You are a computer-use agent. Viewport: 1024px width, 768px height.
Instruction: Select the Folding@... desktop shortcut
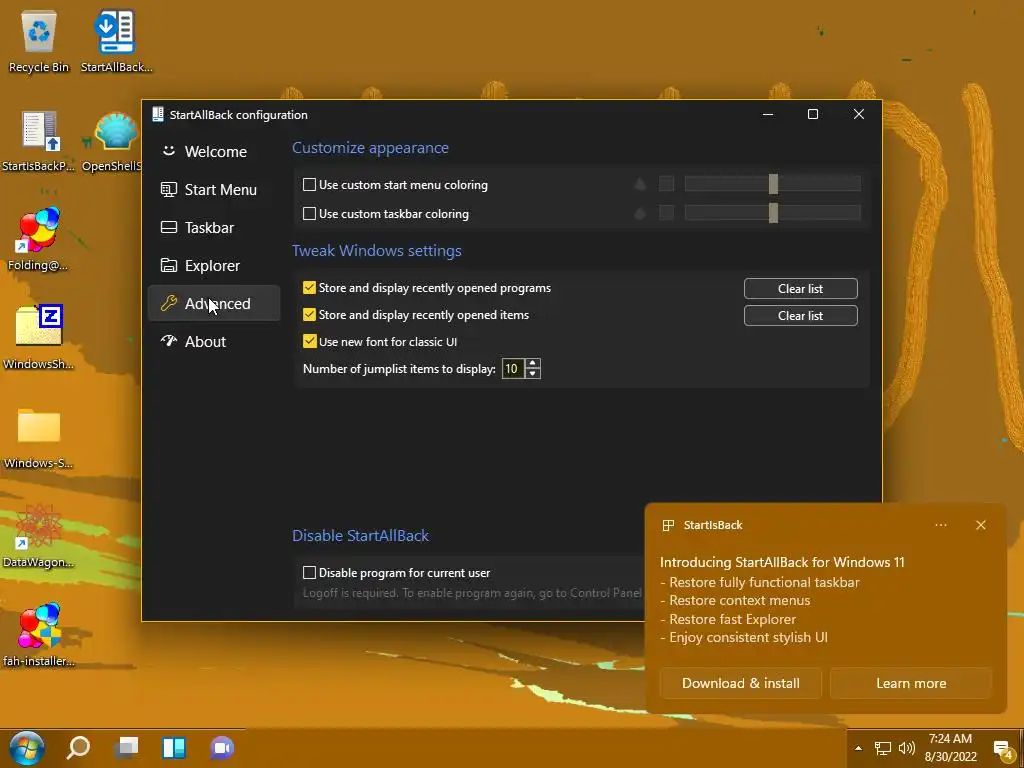tap(39, 238)
